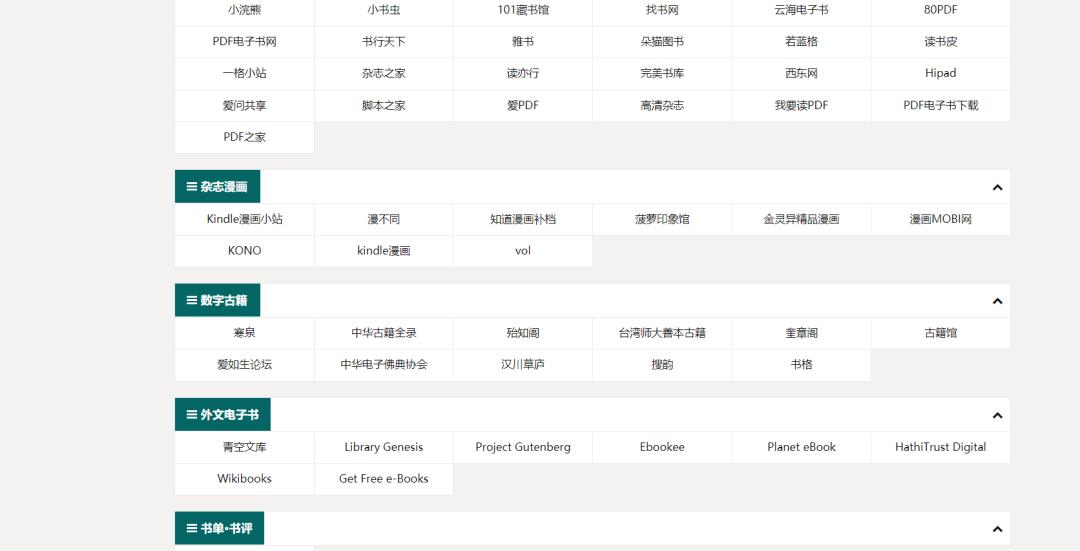Image resolution: width=1080 pixels, height=551 pixels.
Task: Open the 书格 link
Action: (x=801, y=364)
